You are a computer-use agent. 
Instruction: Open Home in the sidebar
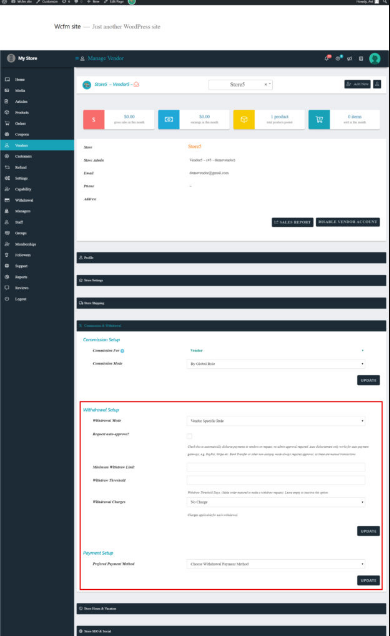[20, 80]
